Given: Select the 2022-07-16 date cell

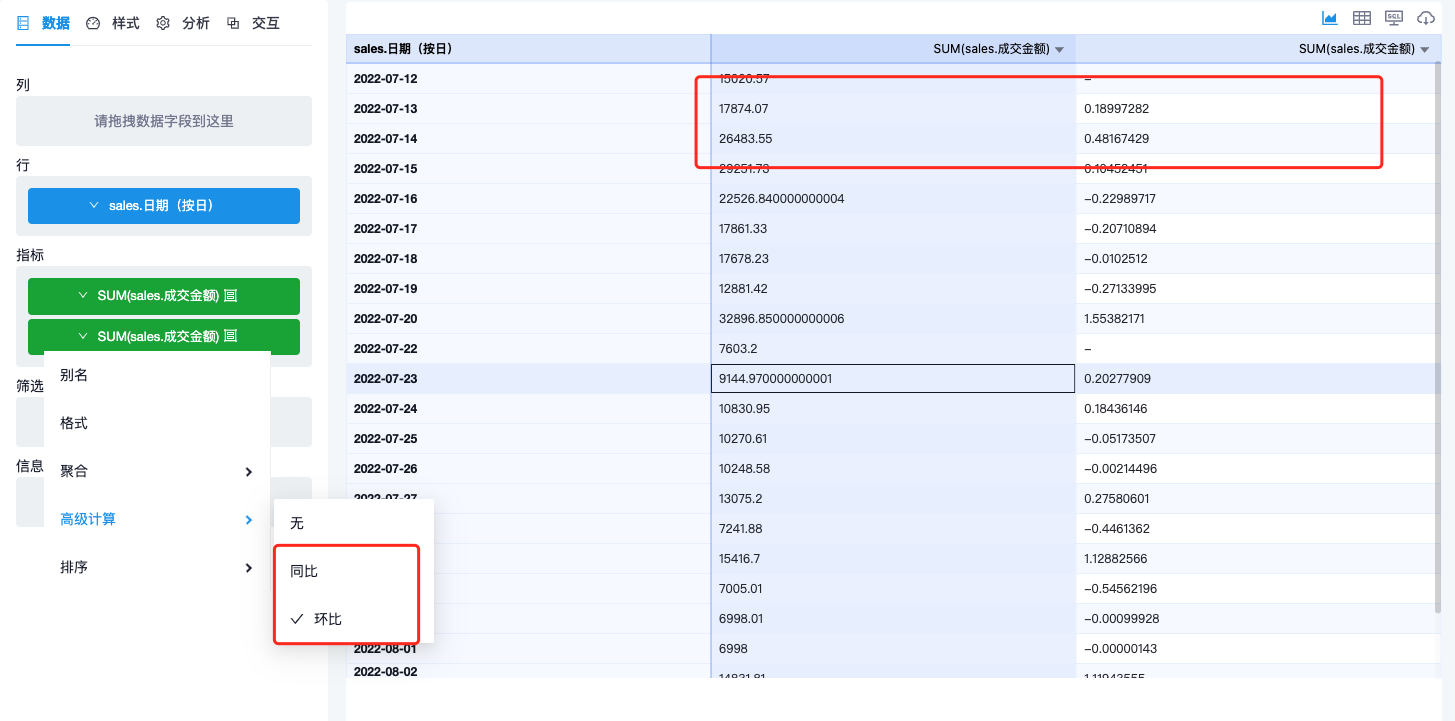Looking at the screenshot, I should 528,199.
